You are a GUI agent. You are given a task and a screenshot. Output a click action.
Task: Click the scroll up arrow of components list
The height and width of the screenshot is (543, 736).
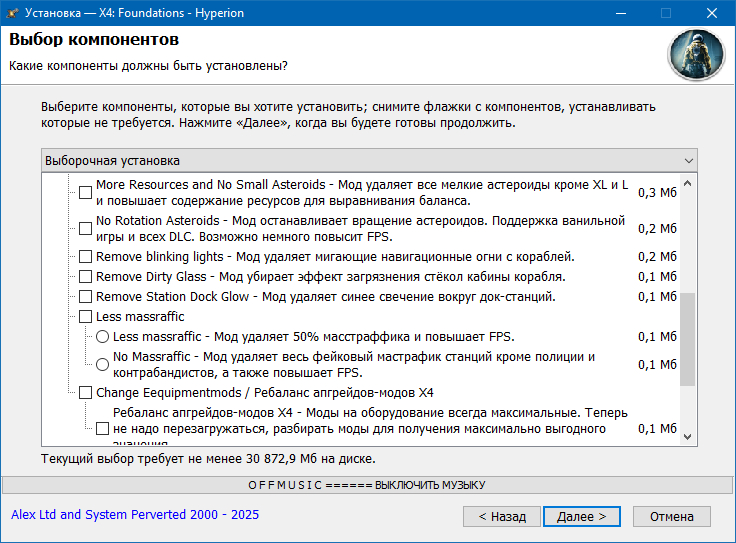[x=688, y=184]
